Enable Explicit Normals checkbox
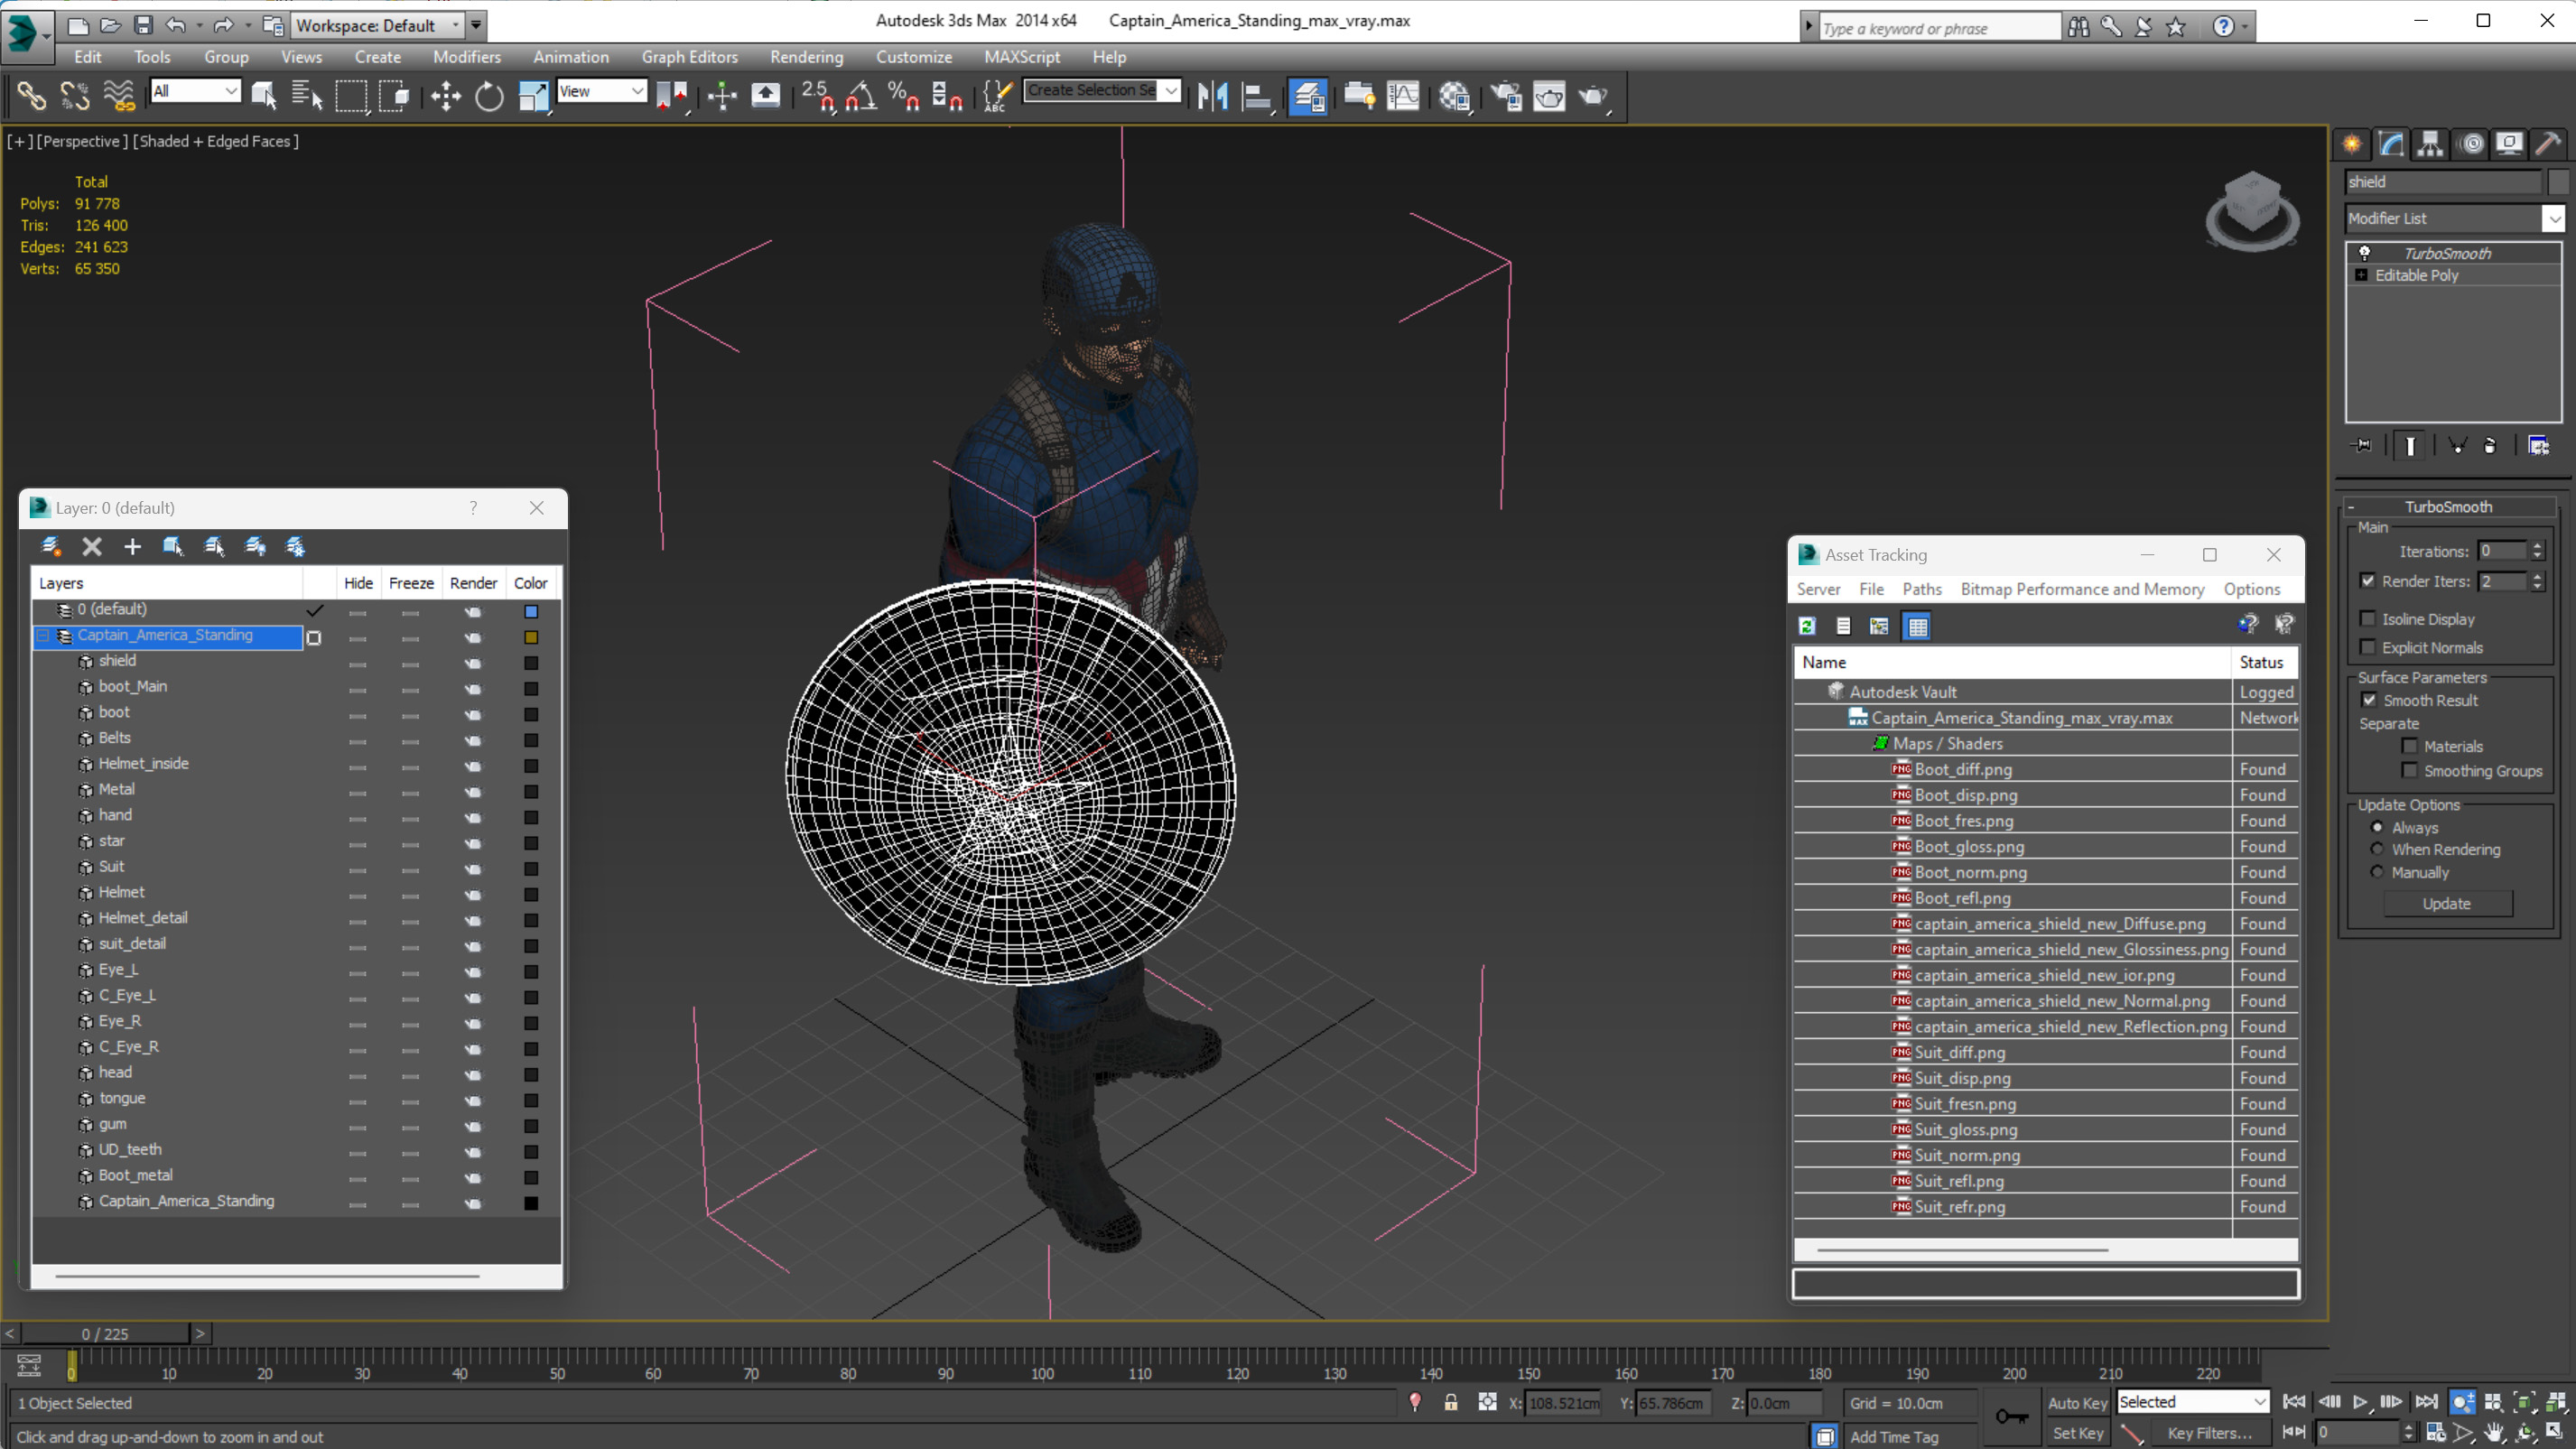The width and height of the screenshot is (2576, 1449). (2368, 647)
